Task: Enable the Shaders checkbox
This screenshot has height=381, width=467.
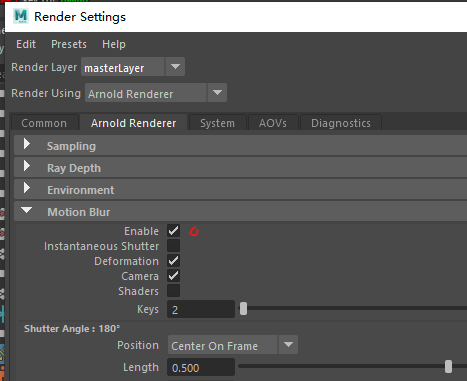Action: click(x=173, y=291)
